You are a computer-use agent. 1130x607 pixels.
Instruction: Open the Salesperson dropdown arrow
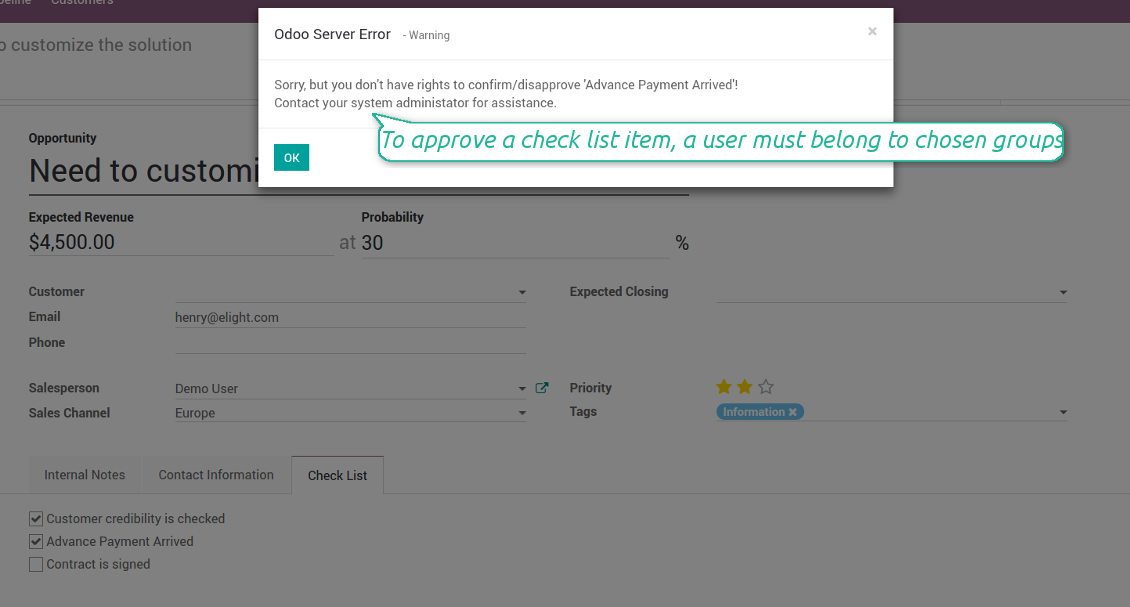tap(522, 389)
